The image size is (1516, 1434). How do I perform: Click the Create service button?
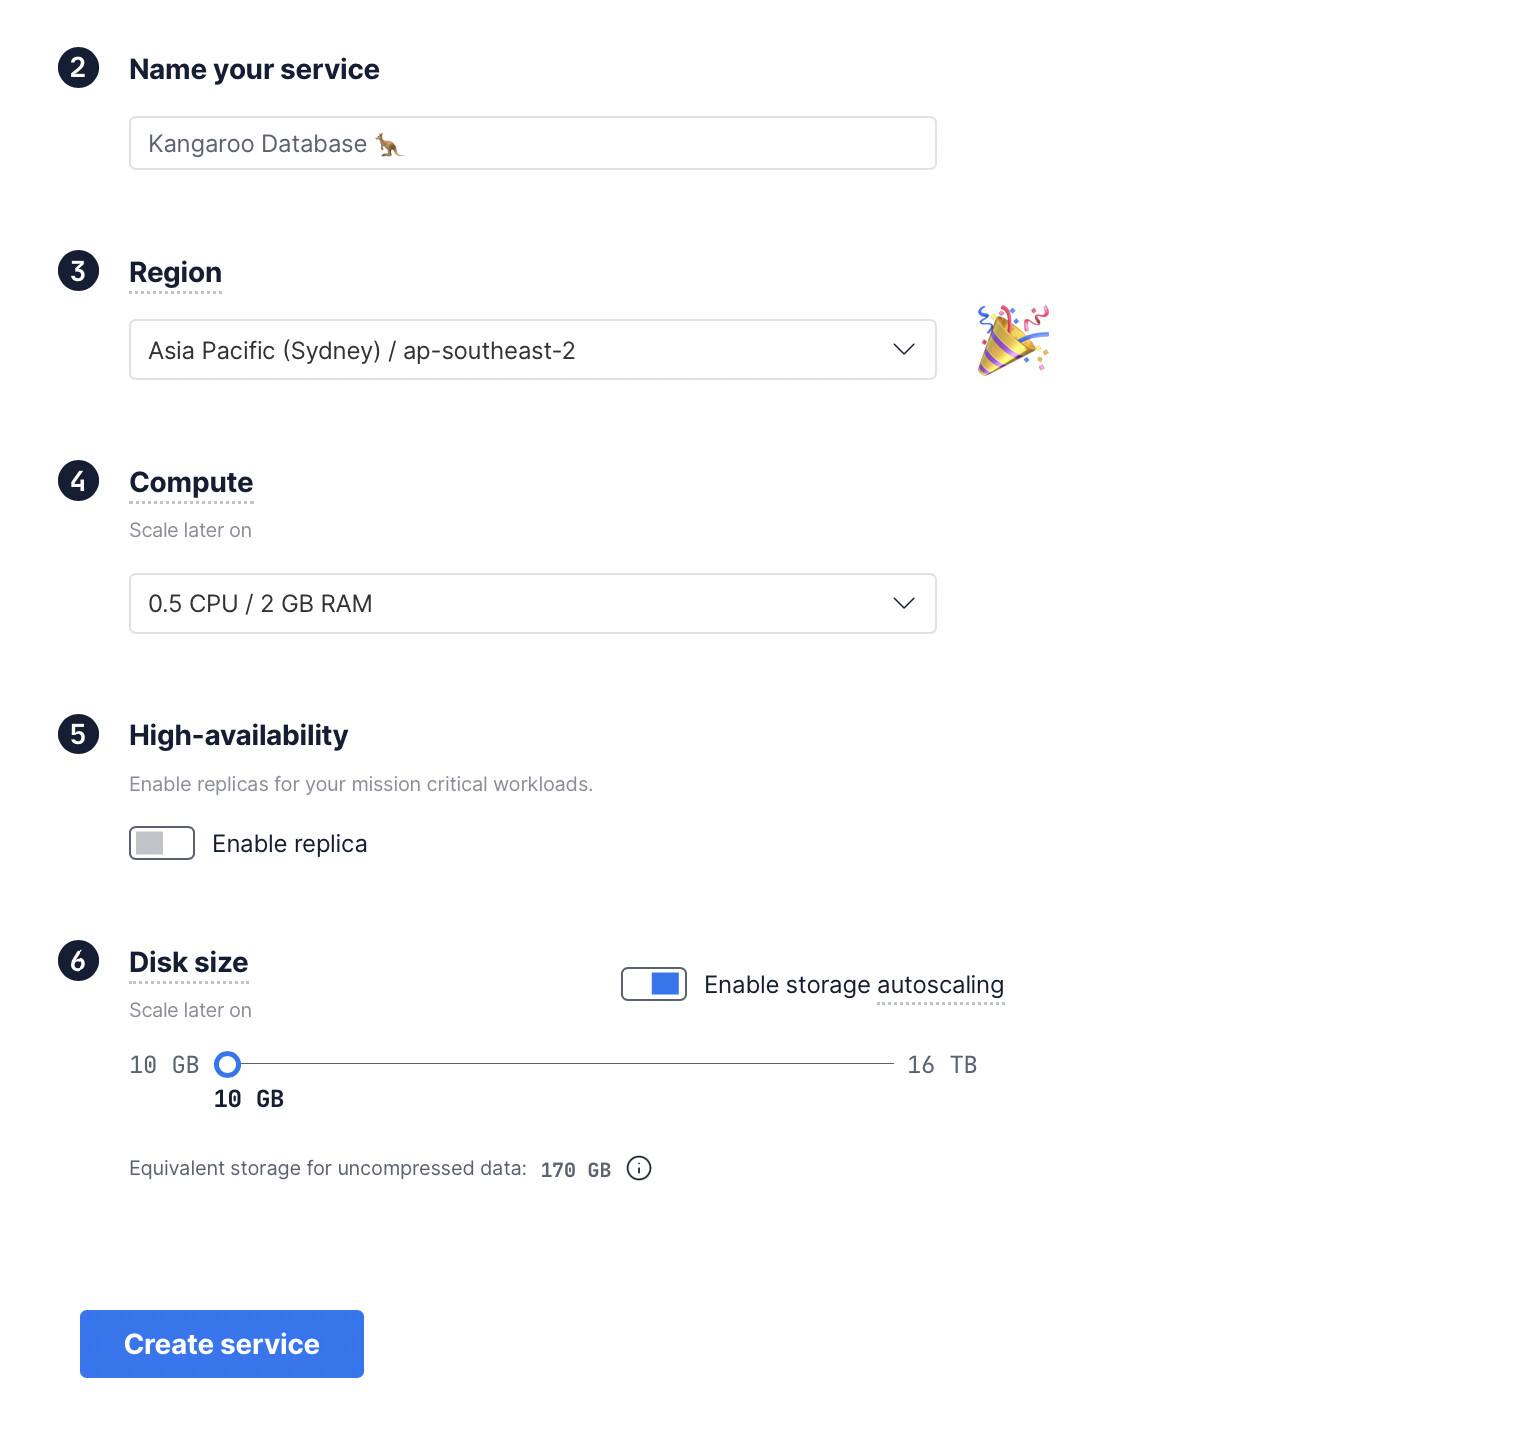(222, 1344)
